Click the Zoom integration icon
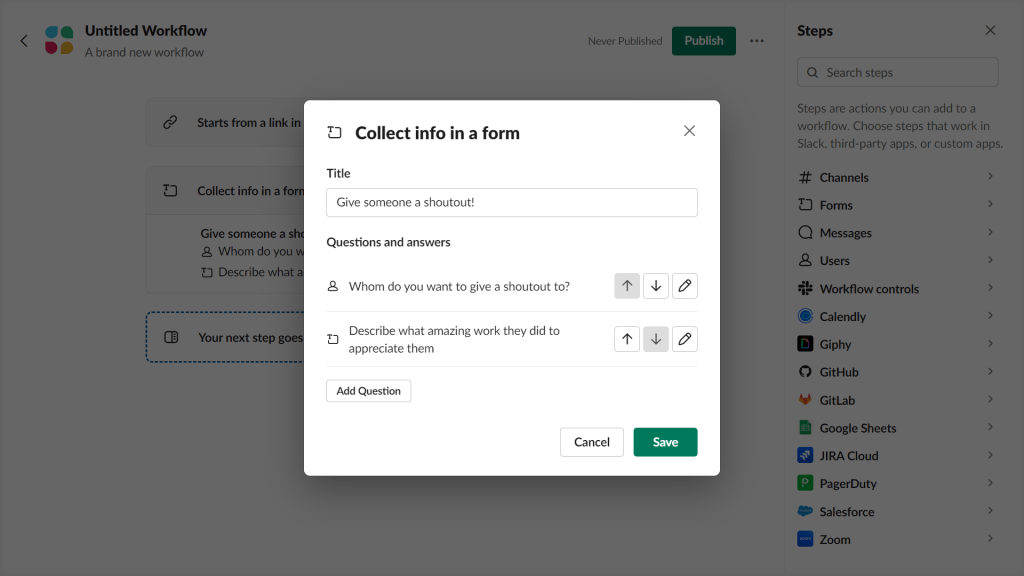Viewport: 1024px width, 576px height. [807, 539]
